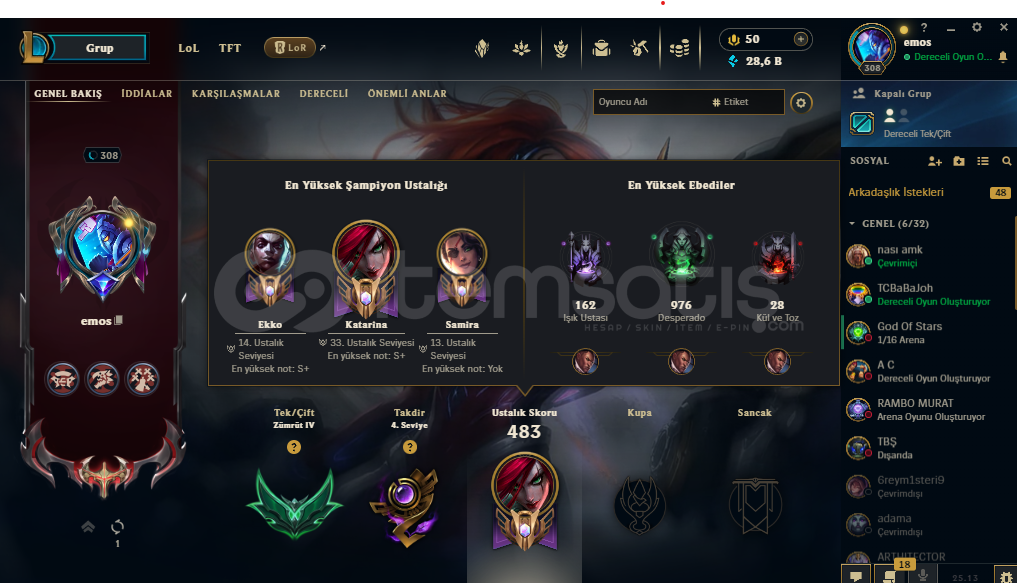Screen dimensions: 1017x583
Task: Switch to the KARŞILAŞMALAR tab
Action: [x=236, y=93]
